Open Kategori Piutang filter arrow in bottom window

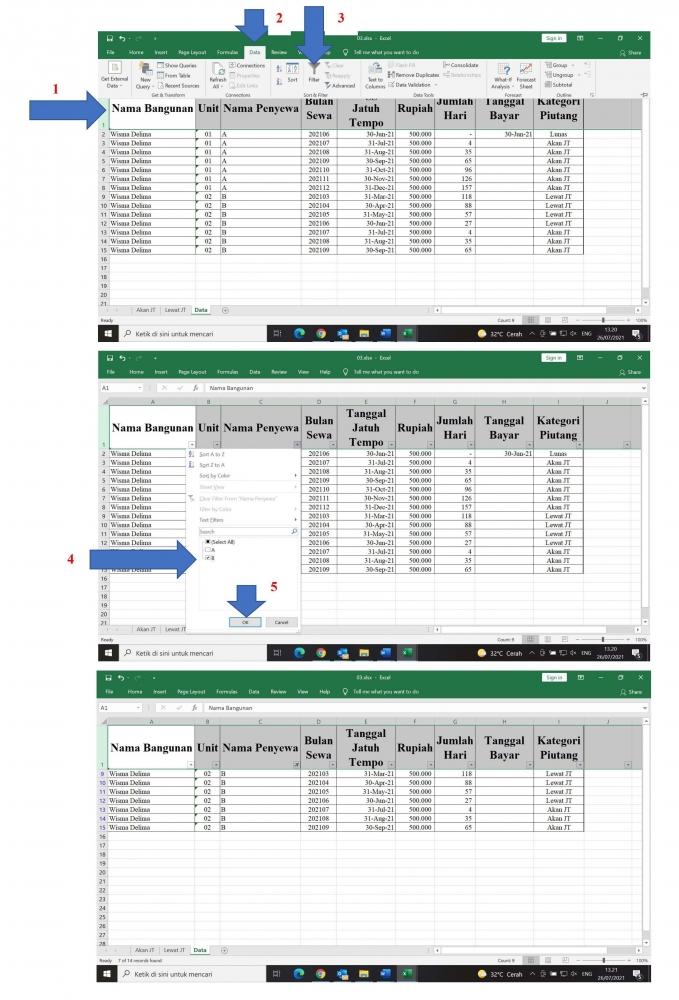tap(580, 764)
